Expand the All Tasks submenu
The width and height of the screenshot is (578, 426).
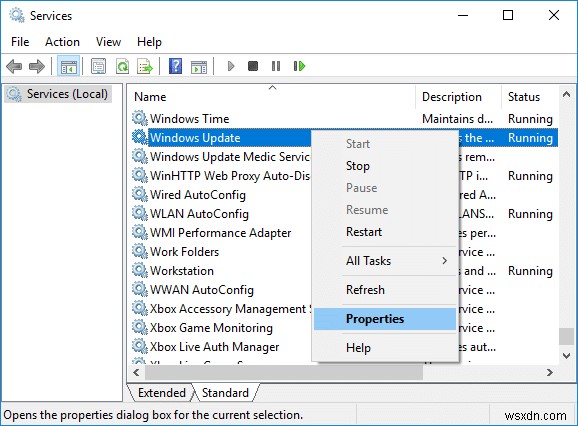(x=384, y=261)
